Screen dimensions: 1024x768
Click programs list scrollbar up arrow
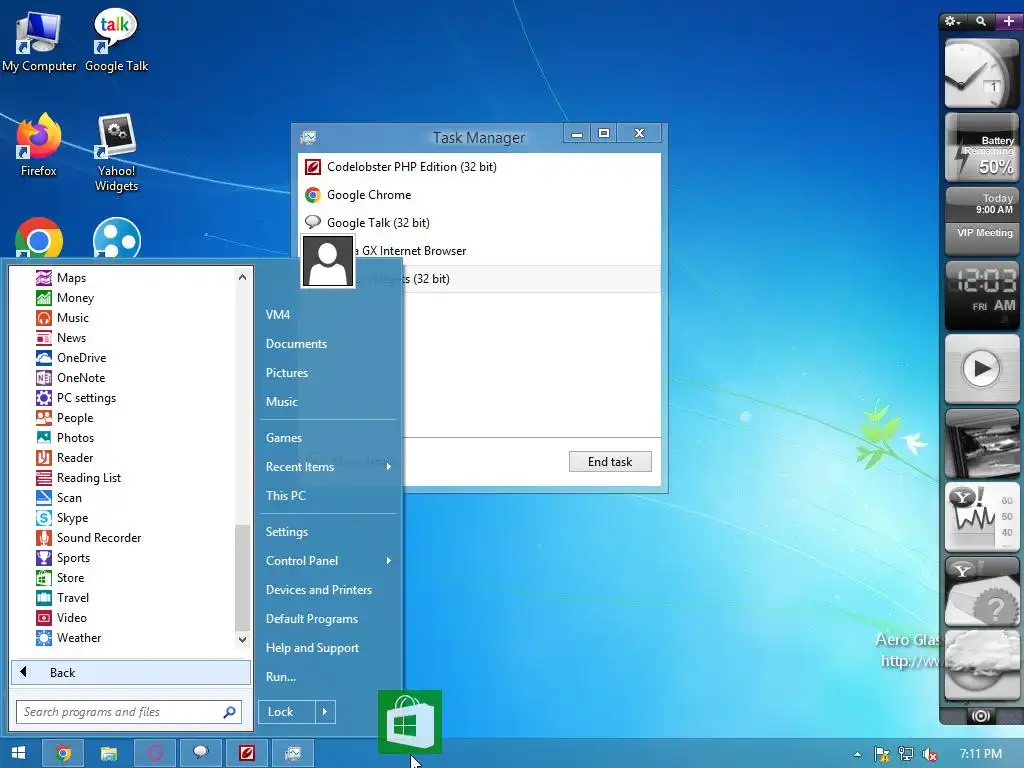pos(242,277)
